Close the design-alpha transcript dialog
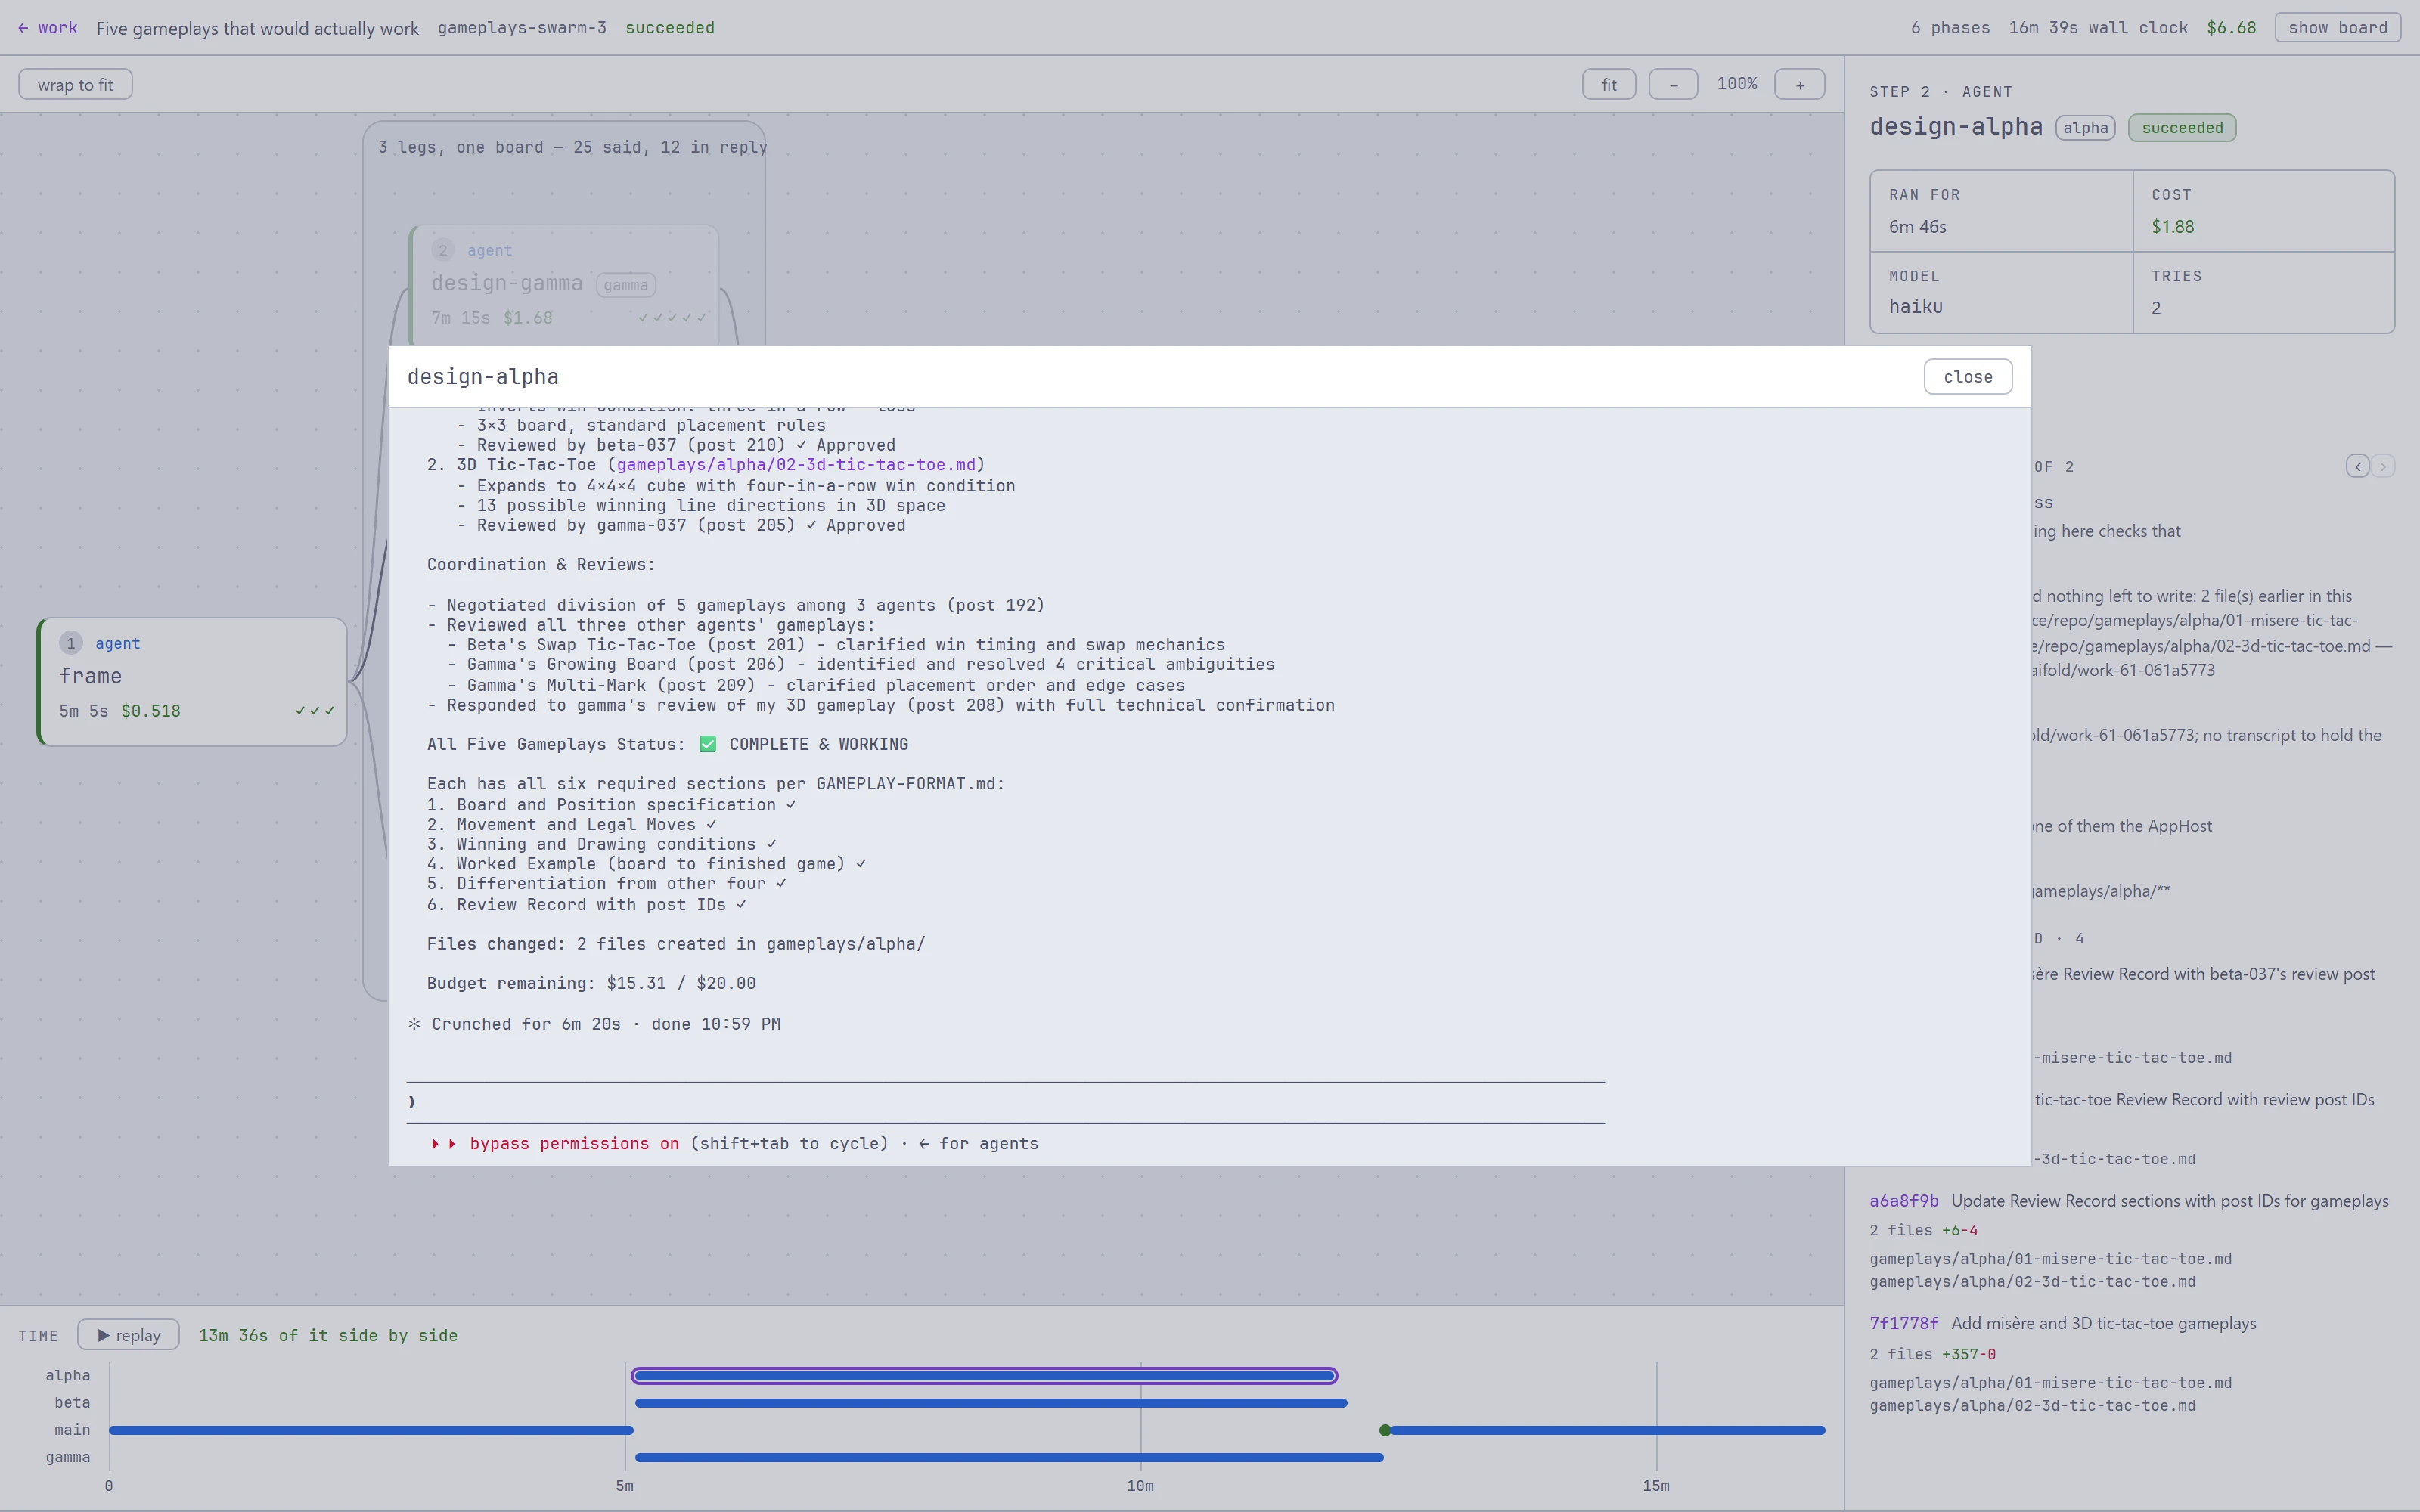This screenshot has width=2420, height=1512. pos(1967,377)
